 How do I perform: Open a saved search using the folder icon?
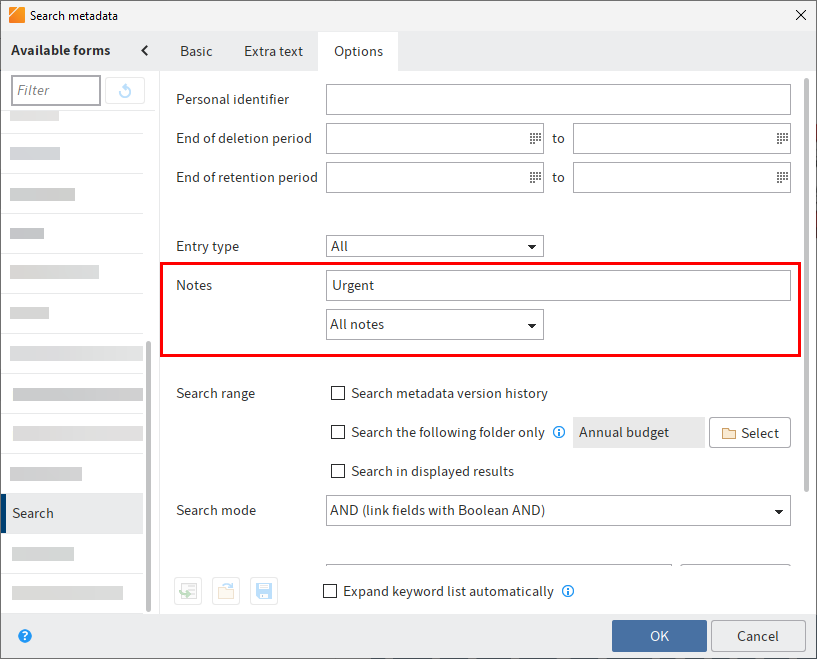pyautogui.click(x=225, y=591)
